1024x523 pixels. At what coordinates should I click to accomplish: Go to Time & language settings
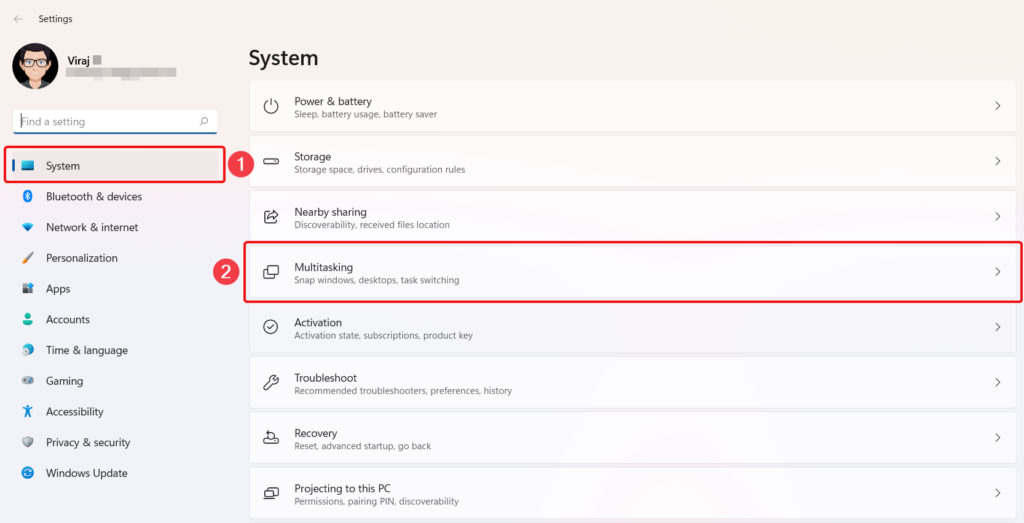[86, 350]
